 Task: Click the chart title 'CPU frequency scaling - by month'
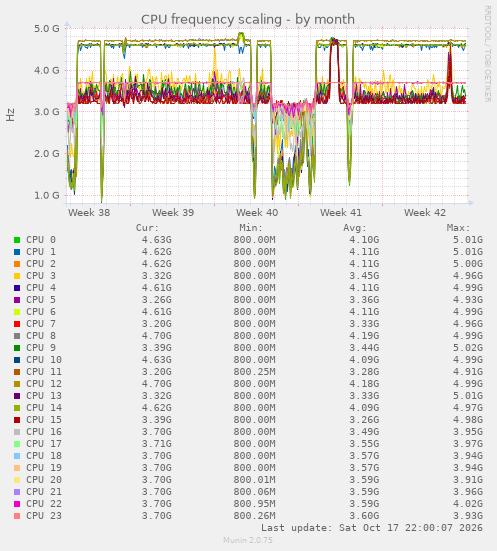[248, 20]
